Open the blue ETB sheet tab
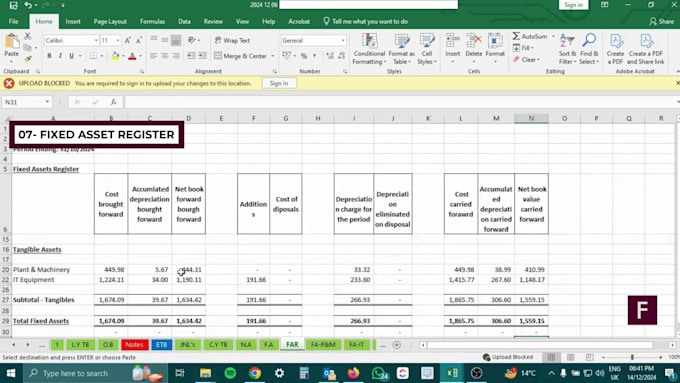The height and width of the screenshot is (383, 680). 161,344
